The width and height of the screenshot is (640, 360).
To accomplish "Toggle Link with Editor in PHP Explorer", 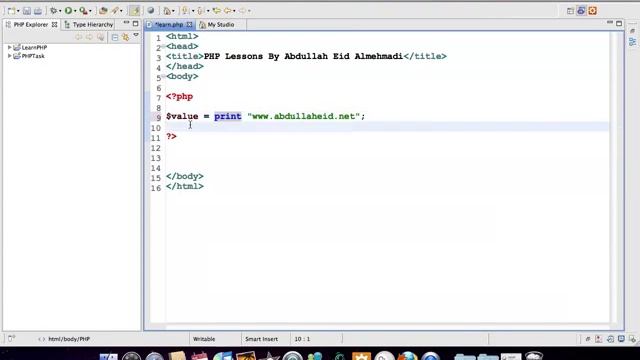I will point(126,38).
